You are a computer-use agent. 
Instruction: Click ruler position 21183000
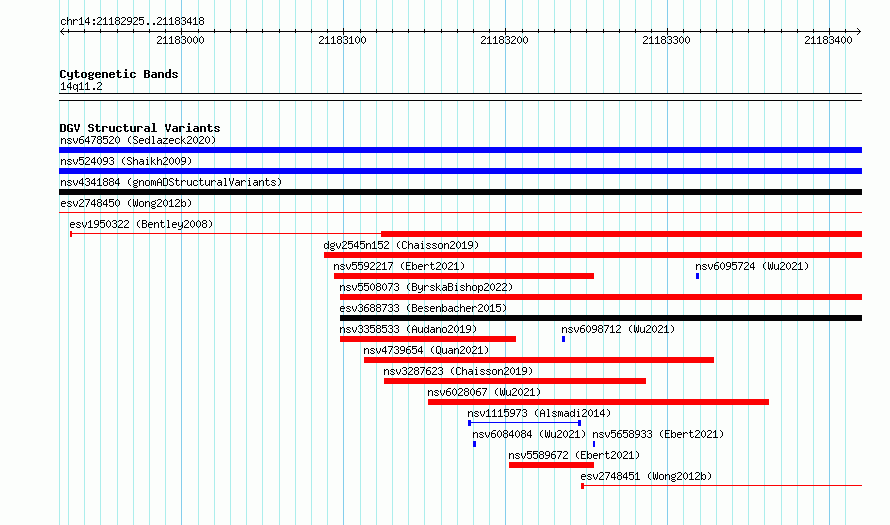(180, 40)
